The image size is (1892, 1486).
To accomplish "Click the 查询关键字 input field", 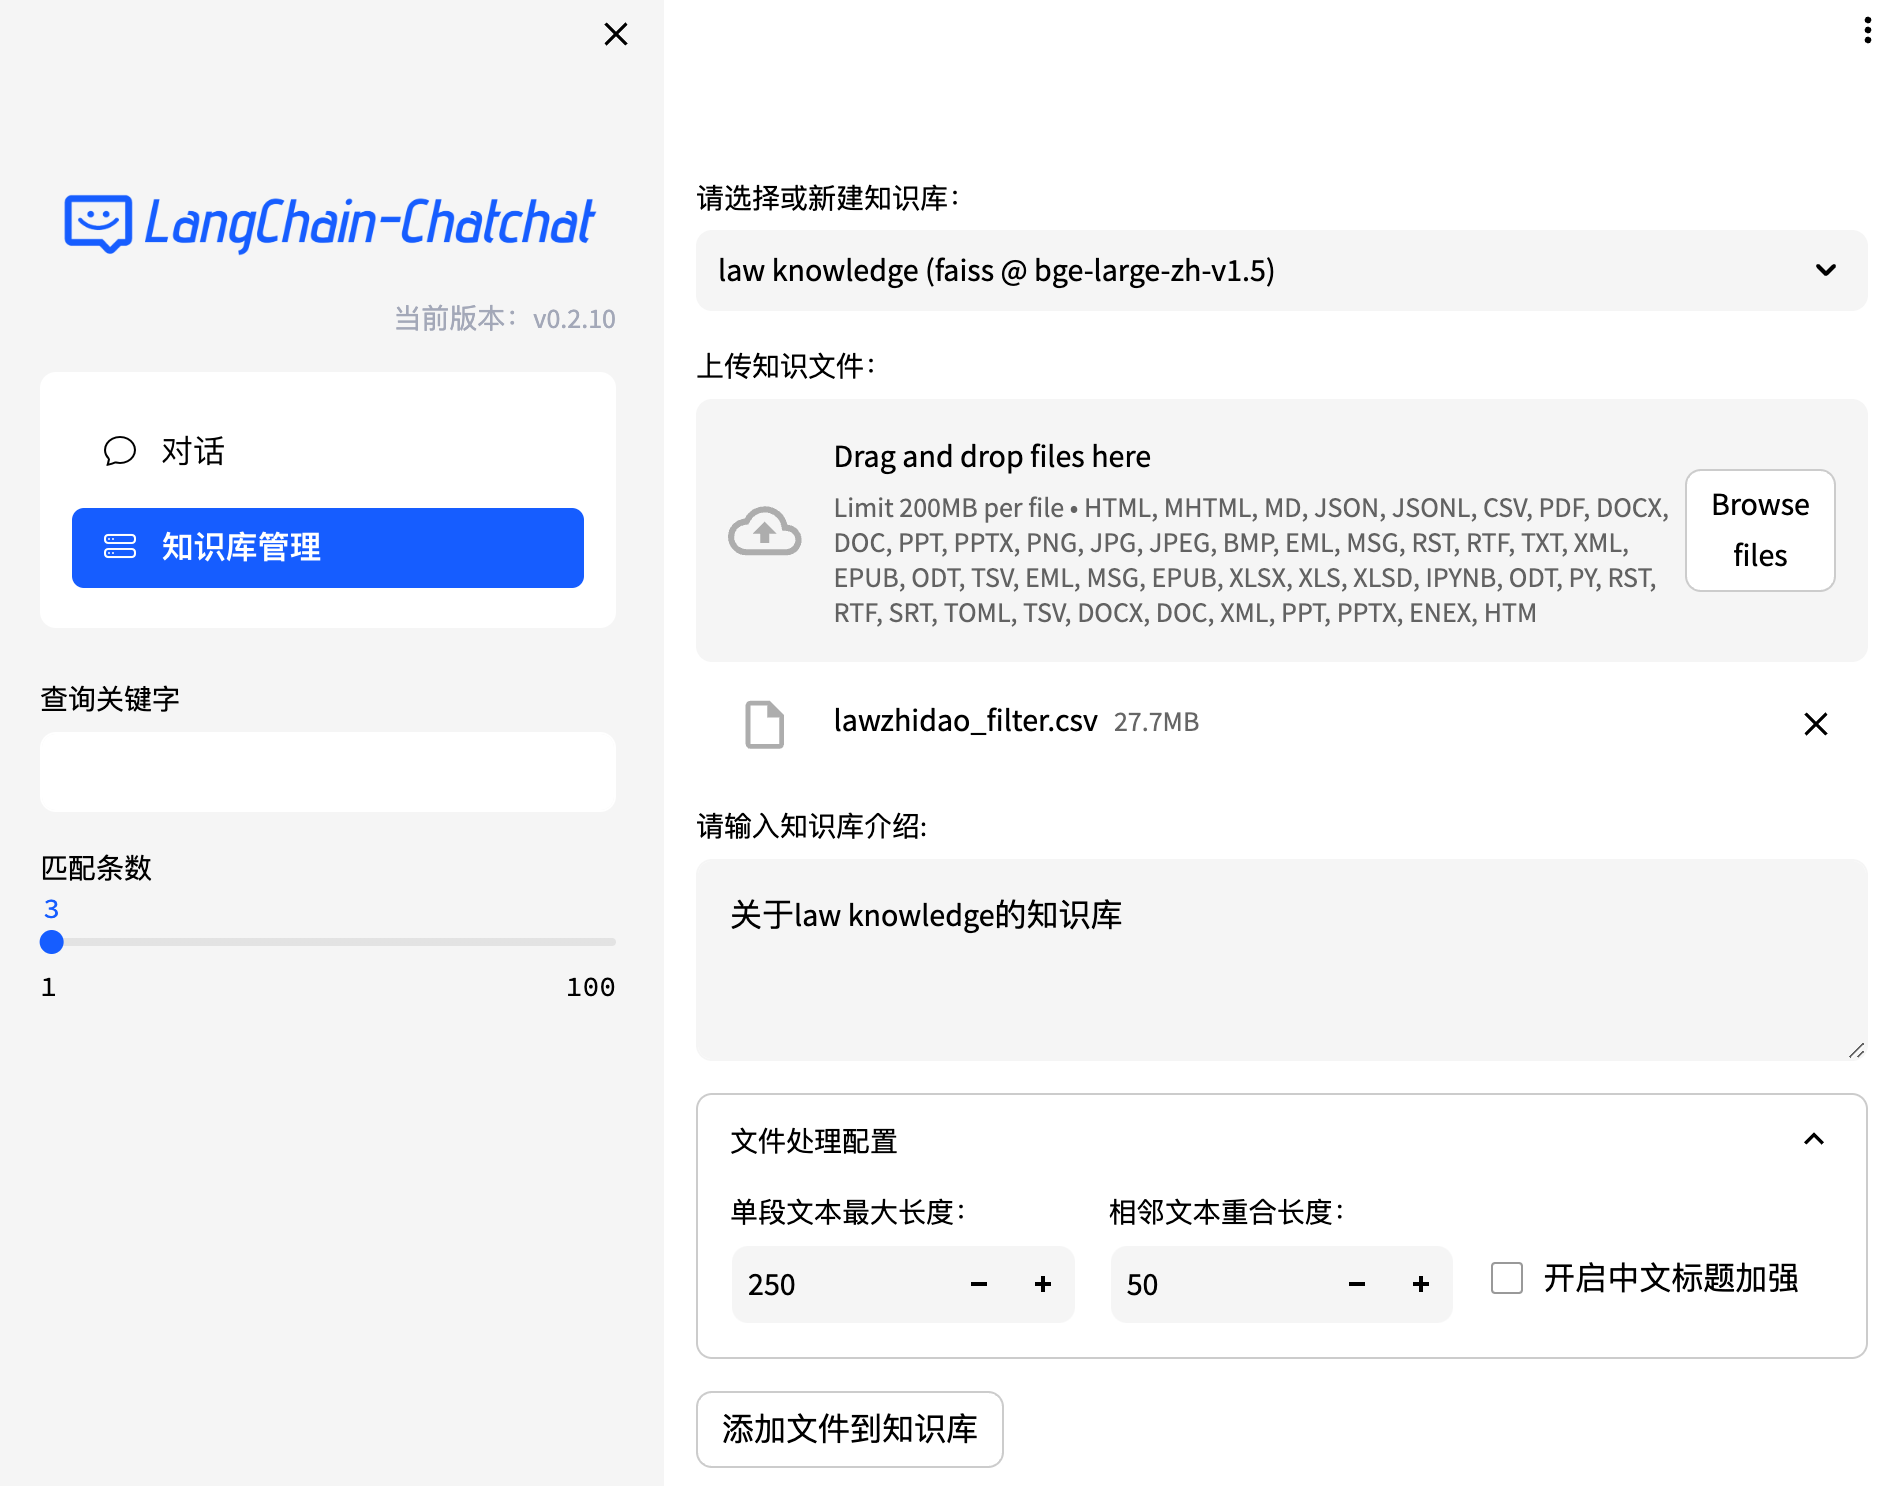I will pos(328,772).
